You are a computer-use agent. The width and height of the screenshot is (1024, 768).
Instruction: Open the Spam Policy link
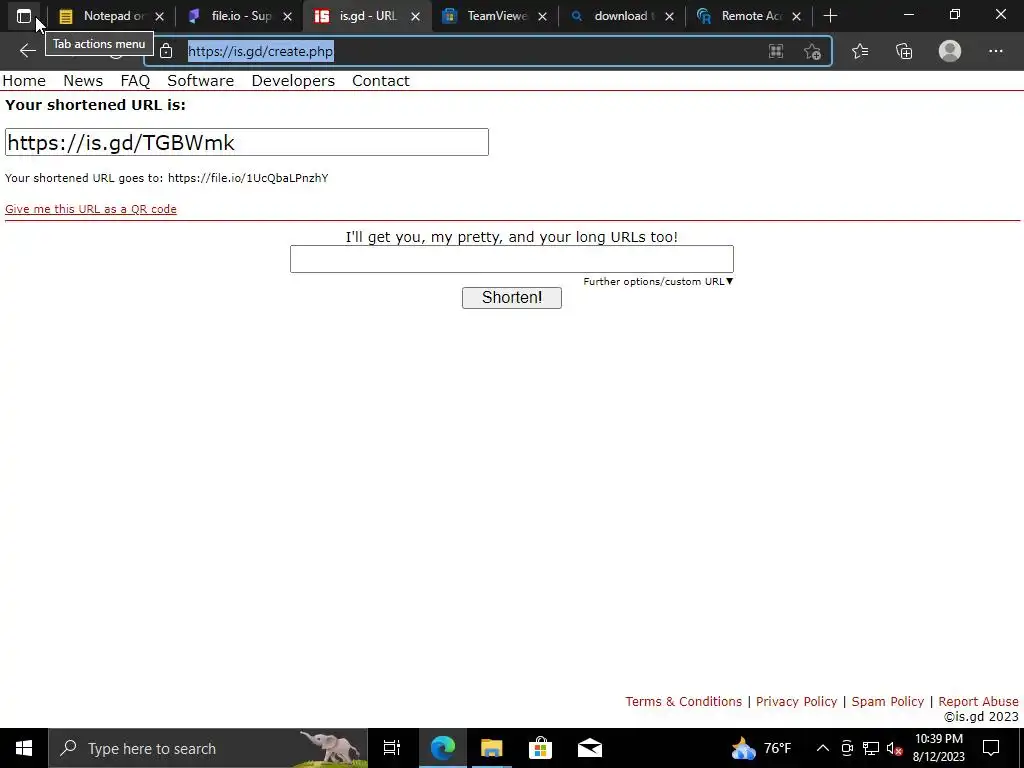(888, 701)
